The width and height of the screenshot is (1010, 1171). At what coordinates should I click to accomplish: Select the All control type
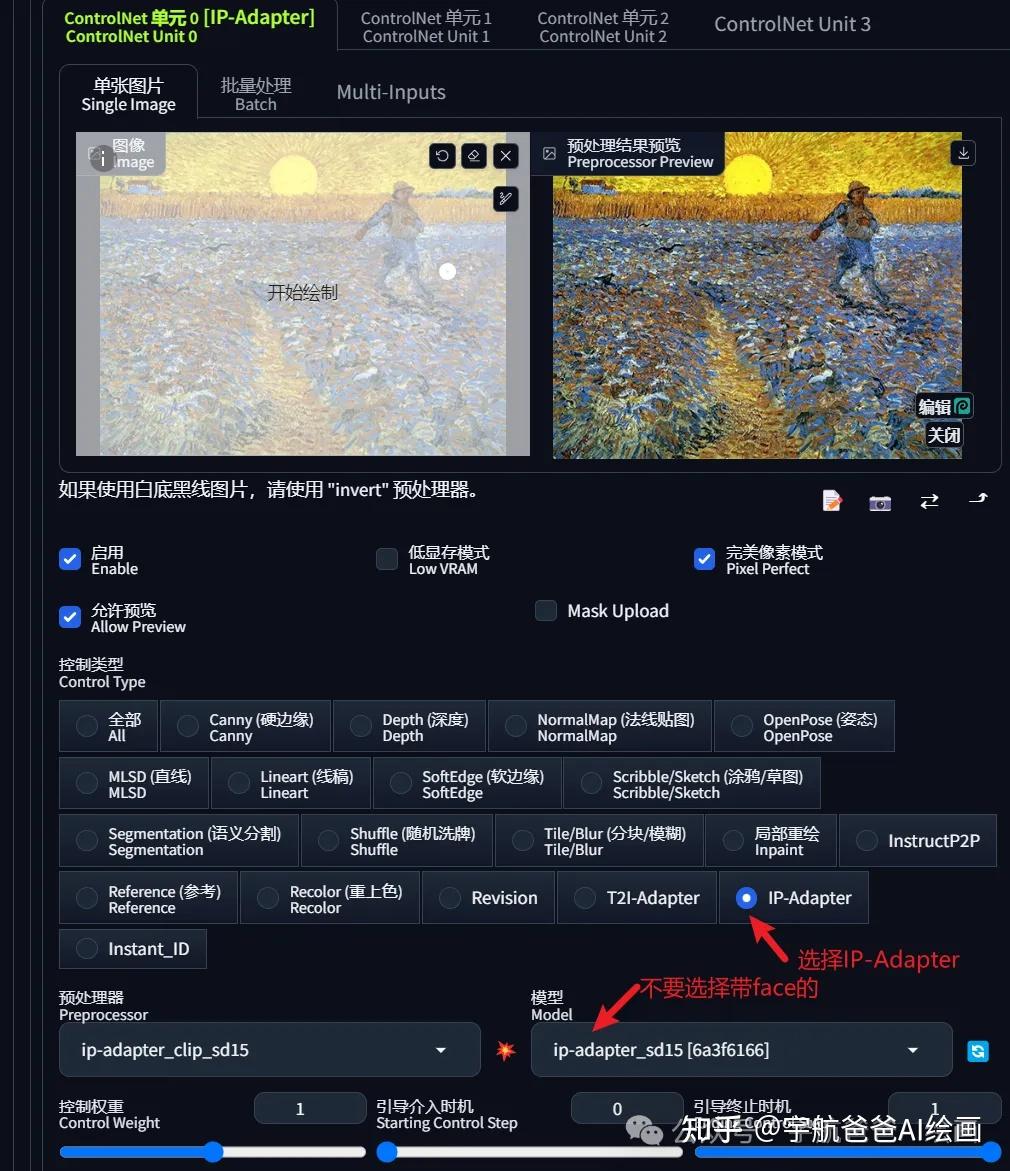point(108,726)
